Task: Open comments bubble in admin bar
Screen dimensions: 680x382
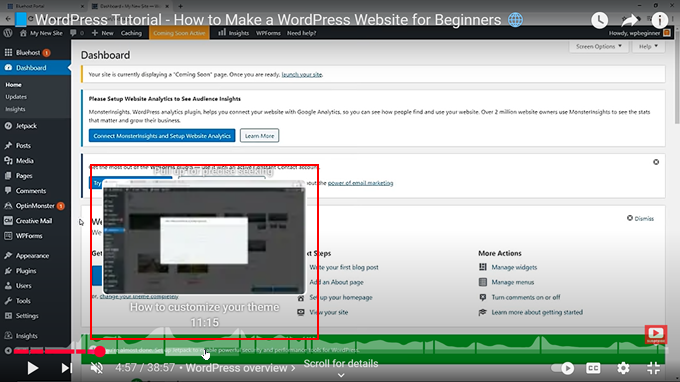Action: [77, 33]
